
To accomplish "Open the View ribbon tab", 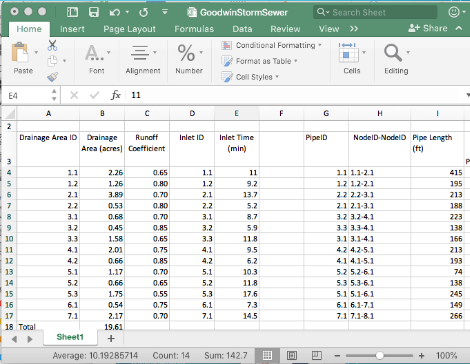I will coord(329,29).
